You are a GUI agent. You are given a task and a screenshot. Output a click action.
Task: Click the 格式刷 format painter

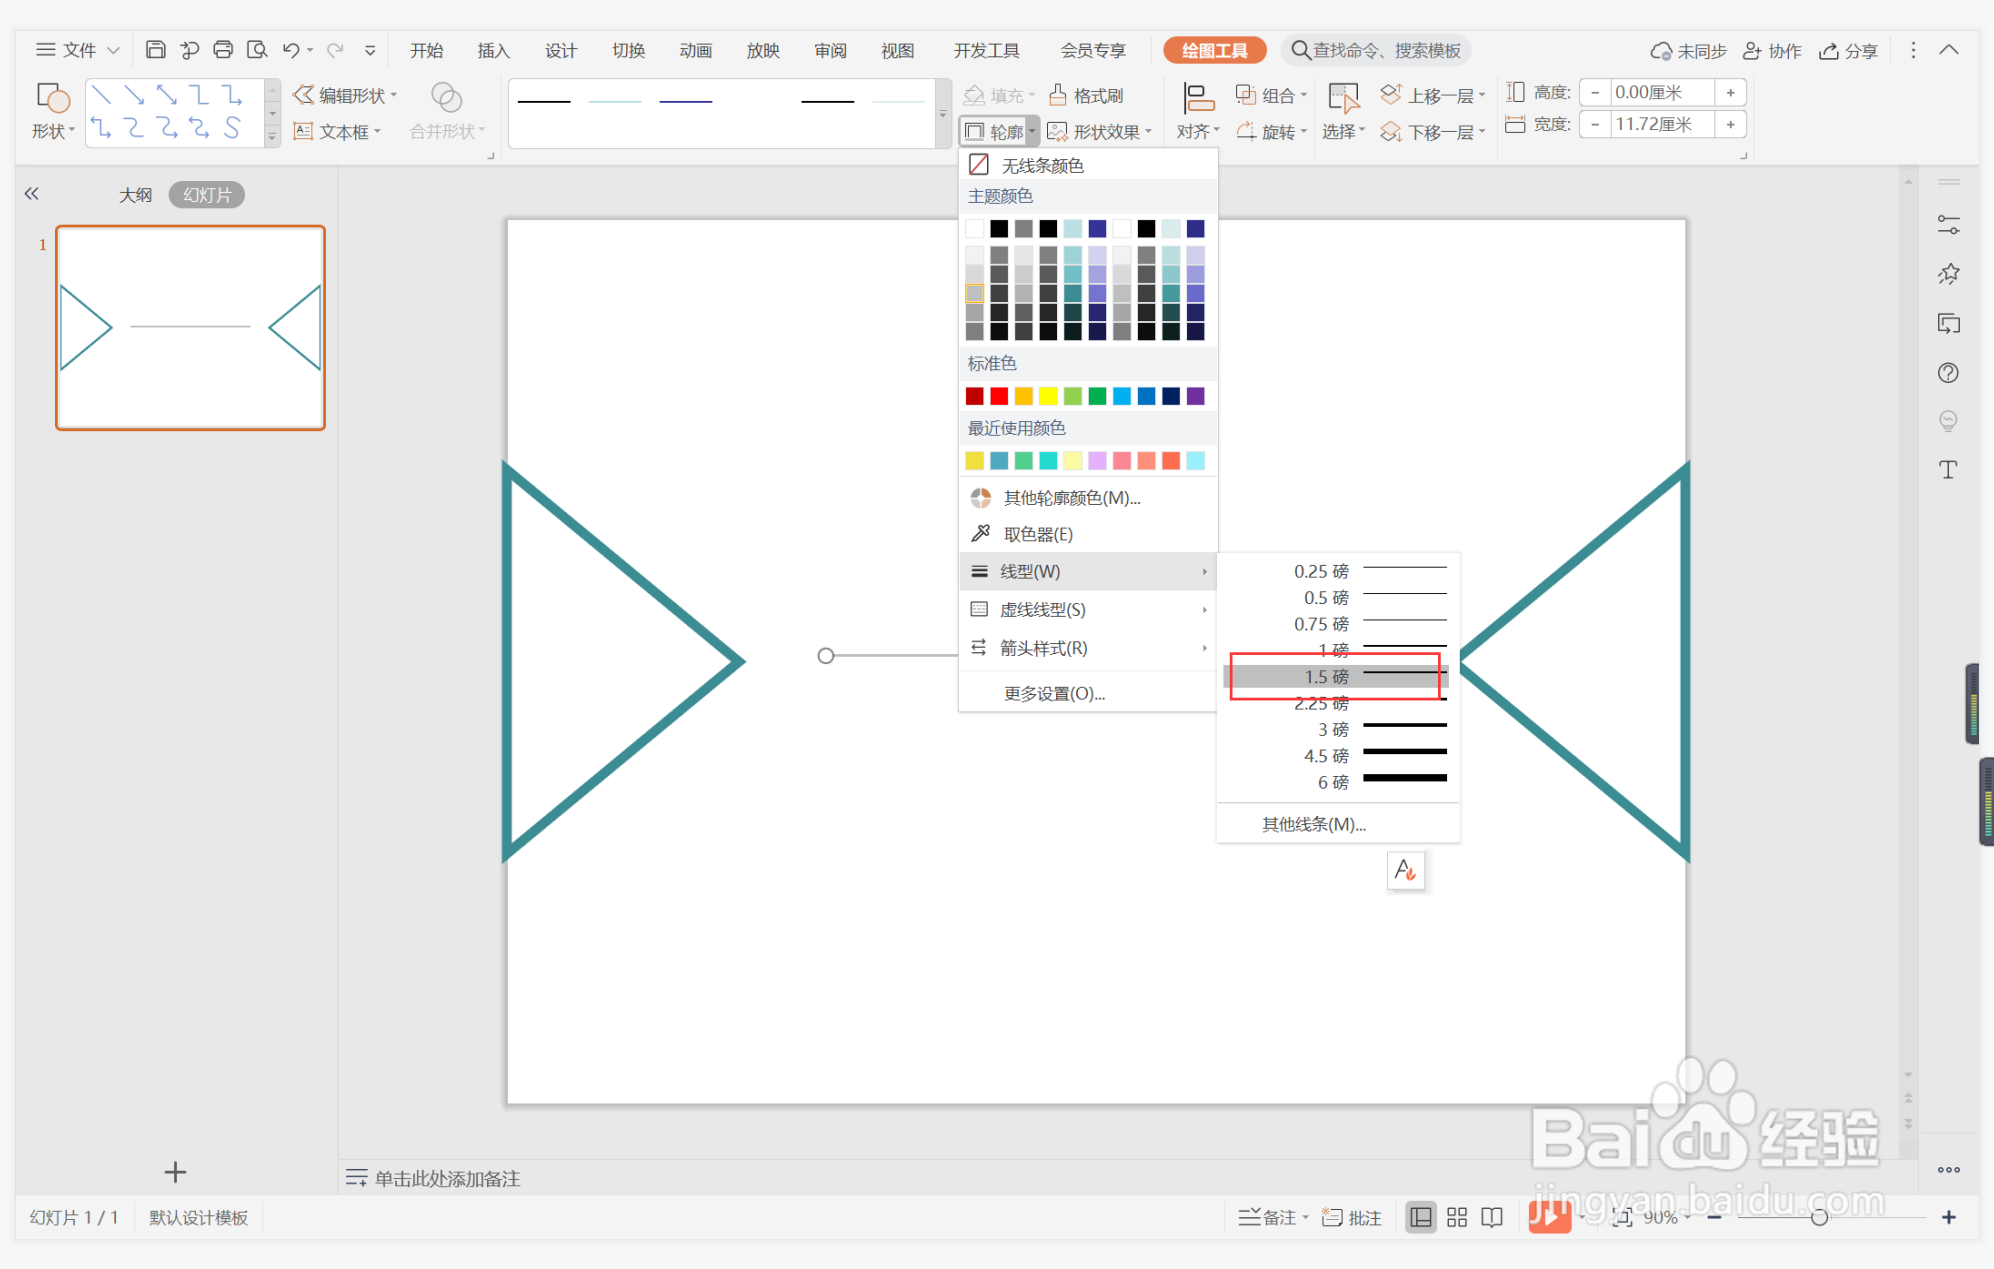1087,95
